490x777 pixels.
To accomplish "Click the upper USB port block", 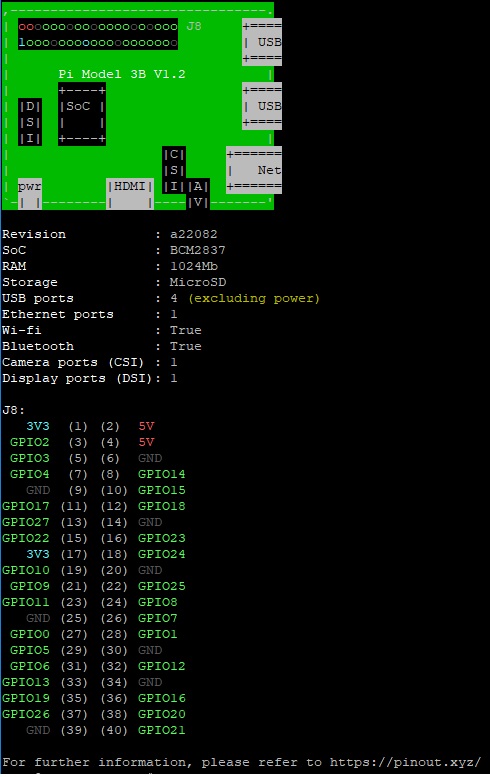I will click(262, 42).
